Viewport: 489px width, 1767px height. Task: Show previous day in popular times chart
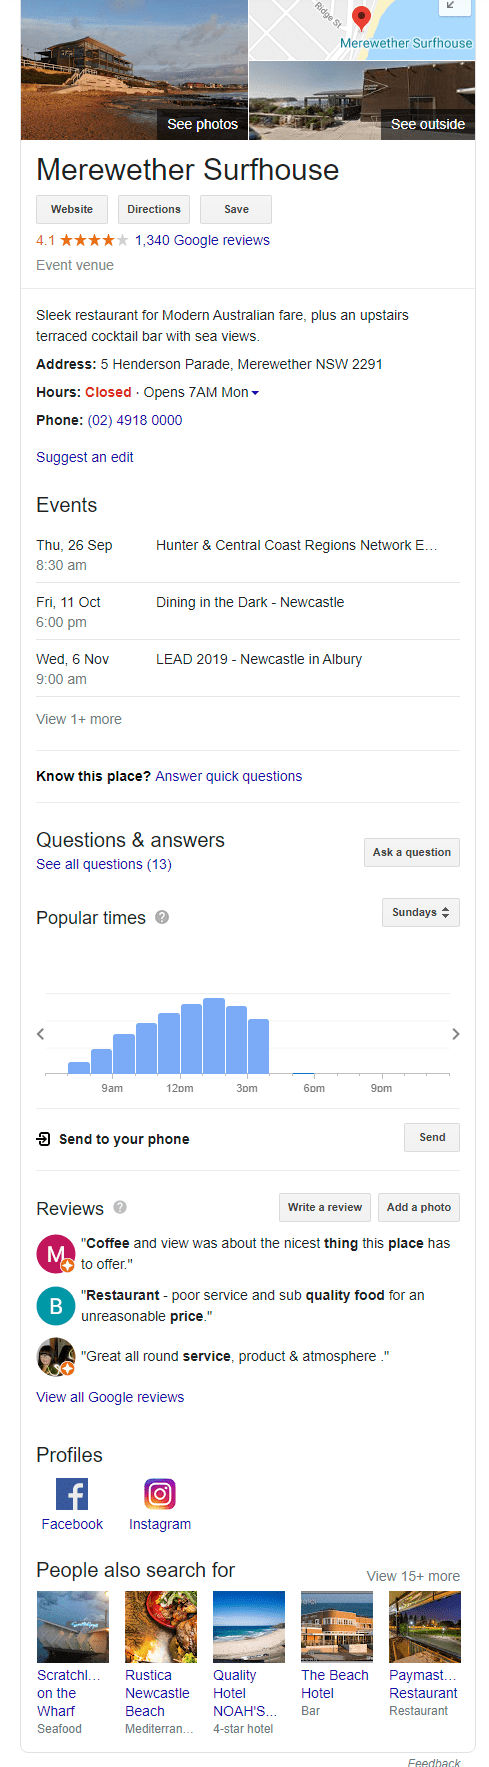coord(40,1034)
